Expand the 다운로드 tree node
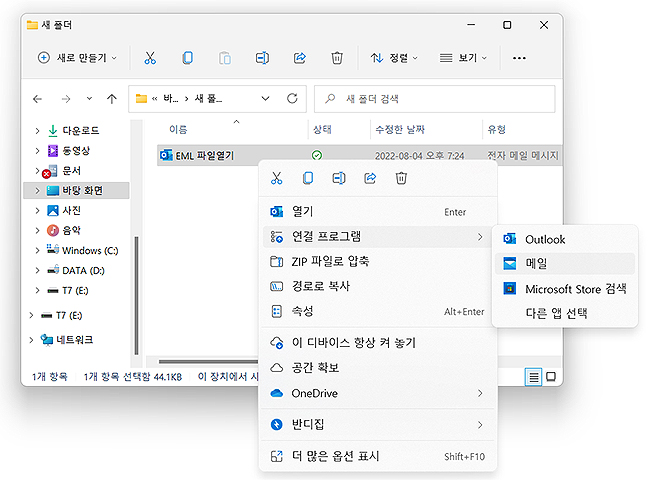The width and height of the screenshot is (650, 480). click(x=37, y=131)
